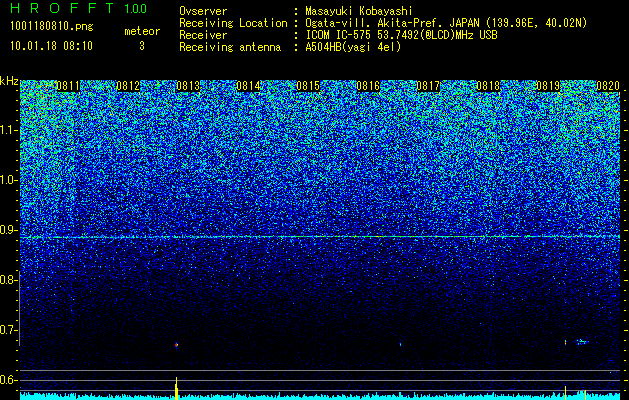Click the meteor count value 3

point(142,46)
